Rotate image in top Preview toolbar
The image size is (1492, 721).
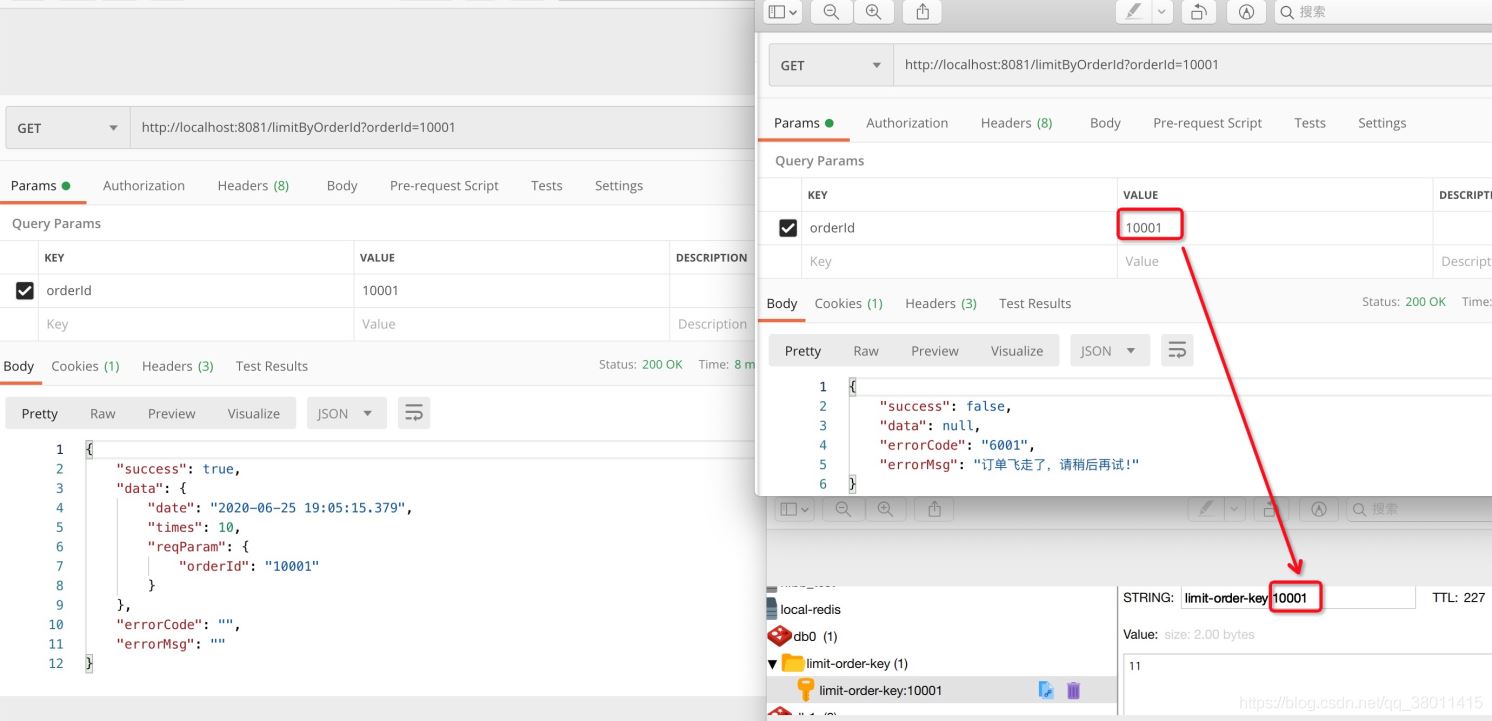1197,12
